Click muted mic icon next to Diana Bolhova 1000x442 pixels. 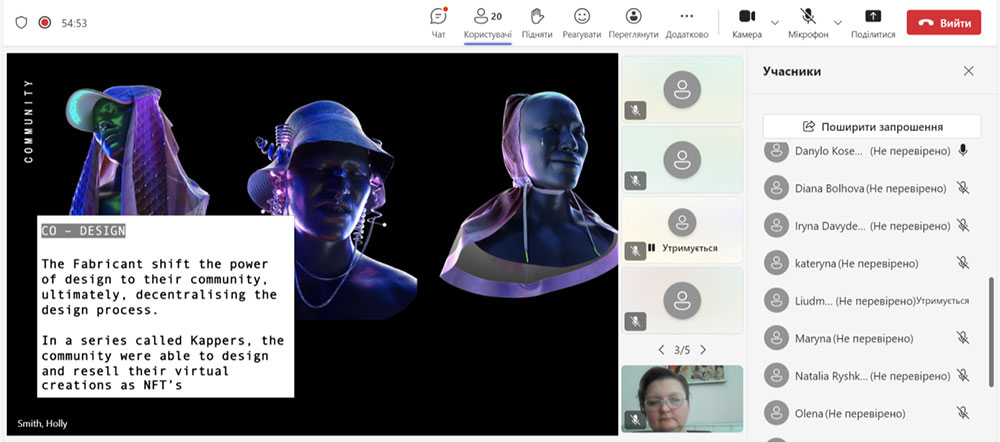pos(963,188)
